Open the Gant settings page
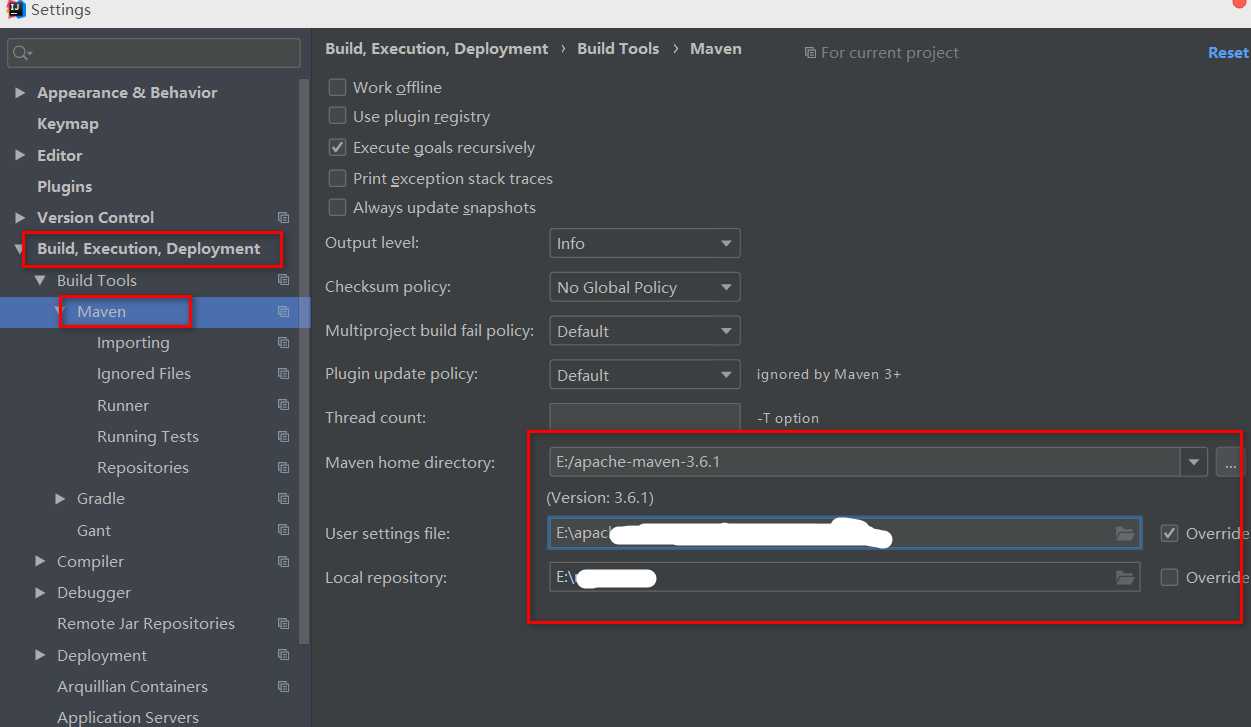The width and height of the screenshot is (1251, 727). click(x=94, y=531)
